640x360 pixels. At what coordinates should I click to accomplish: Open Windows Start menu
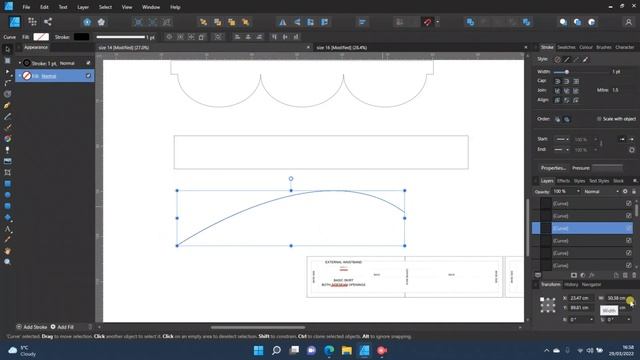point(258,350)
